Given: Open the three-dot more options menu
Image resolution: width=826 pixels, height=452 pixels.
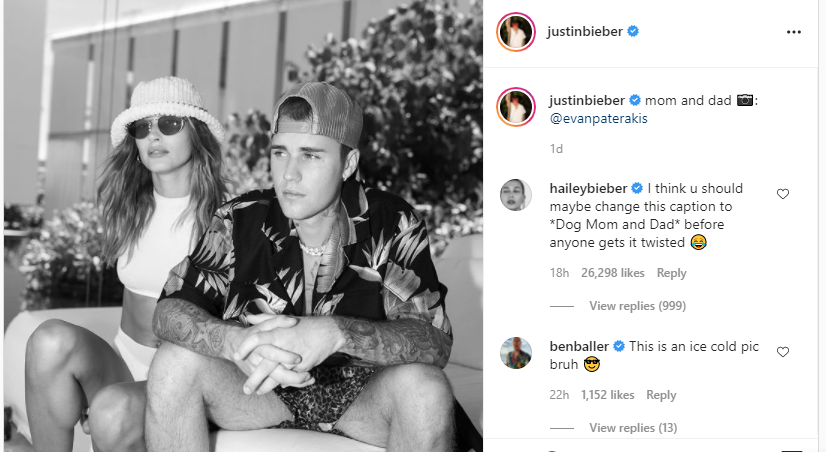Looking at the screenshot, I should click(x=793, y=32).
